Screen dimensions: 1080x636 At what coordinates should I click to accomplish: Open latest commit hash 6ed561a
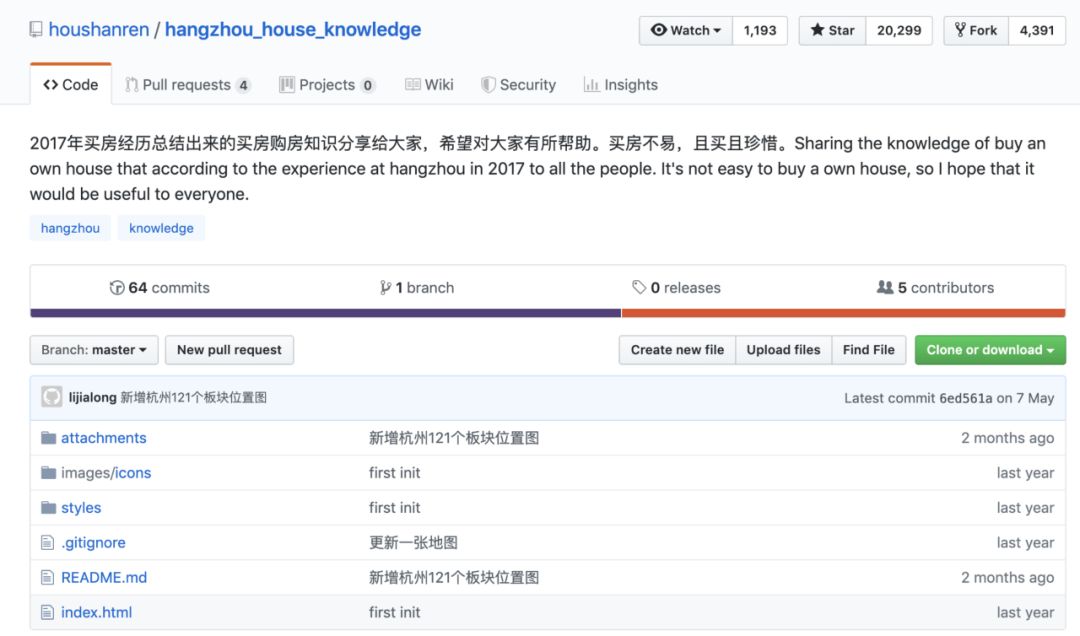(965, 398)
